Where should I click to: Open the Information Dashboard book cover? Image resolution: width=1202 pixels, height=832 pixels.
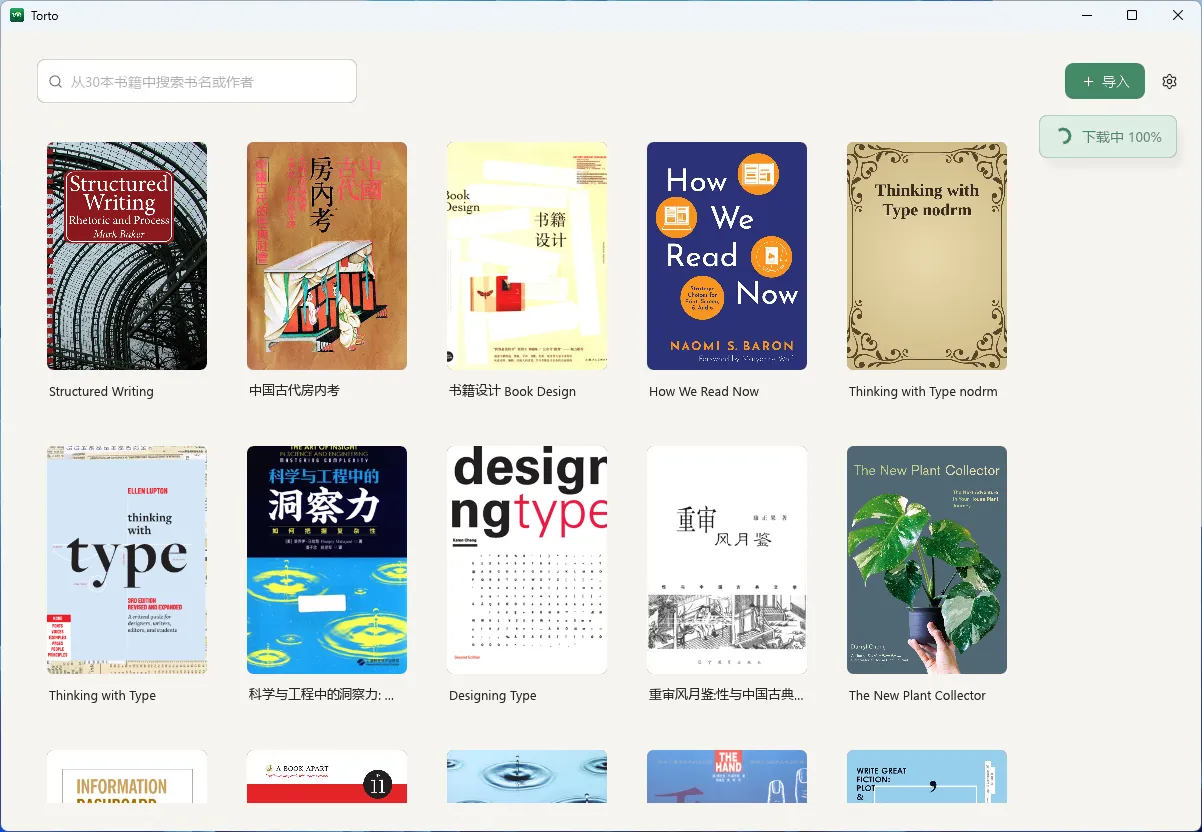[127, 776]
